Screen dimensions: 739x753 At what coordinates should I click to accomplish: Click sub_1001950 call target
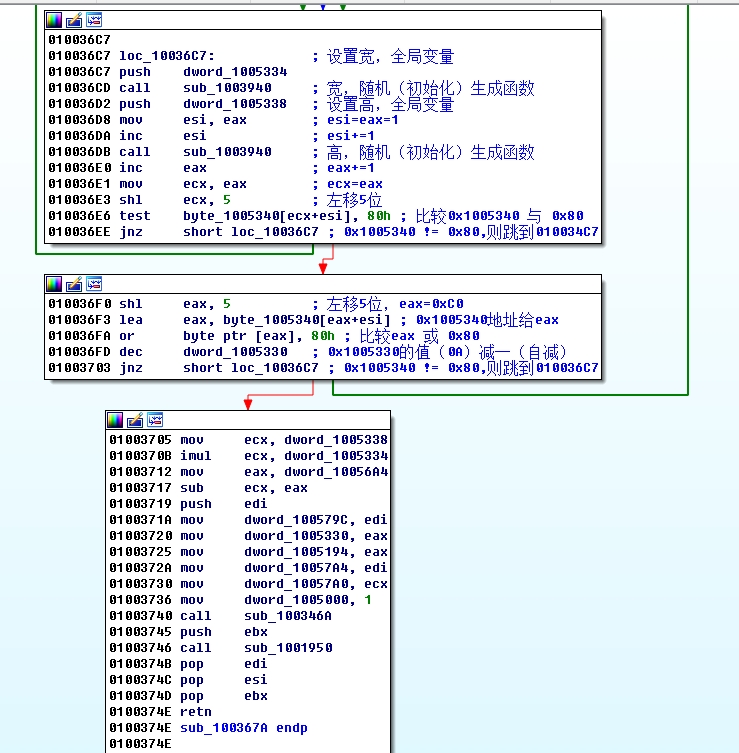tap(288, 648)
